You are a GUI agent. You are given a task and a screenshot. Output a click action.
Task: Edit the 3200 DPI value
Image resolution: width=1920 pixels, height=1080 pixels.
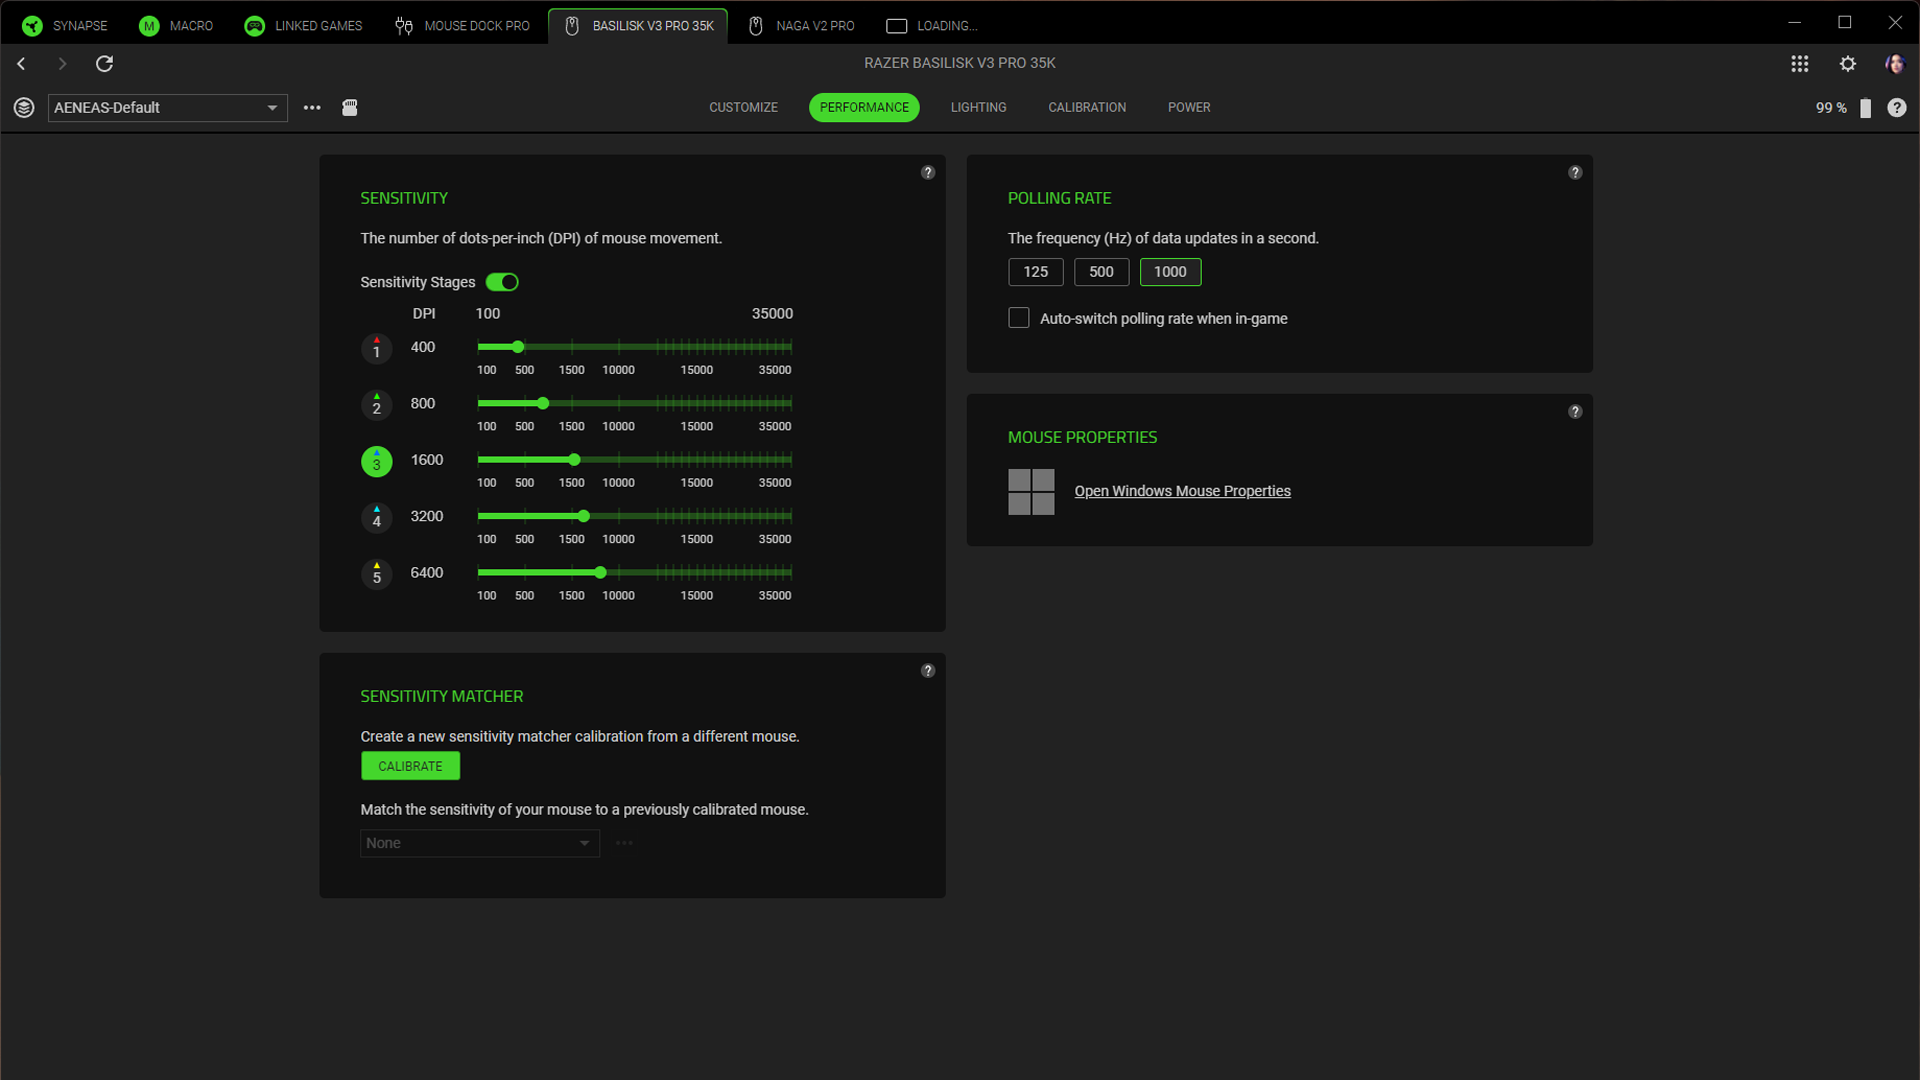427,517
